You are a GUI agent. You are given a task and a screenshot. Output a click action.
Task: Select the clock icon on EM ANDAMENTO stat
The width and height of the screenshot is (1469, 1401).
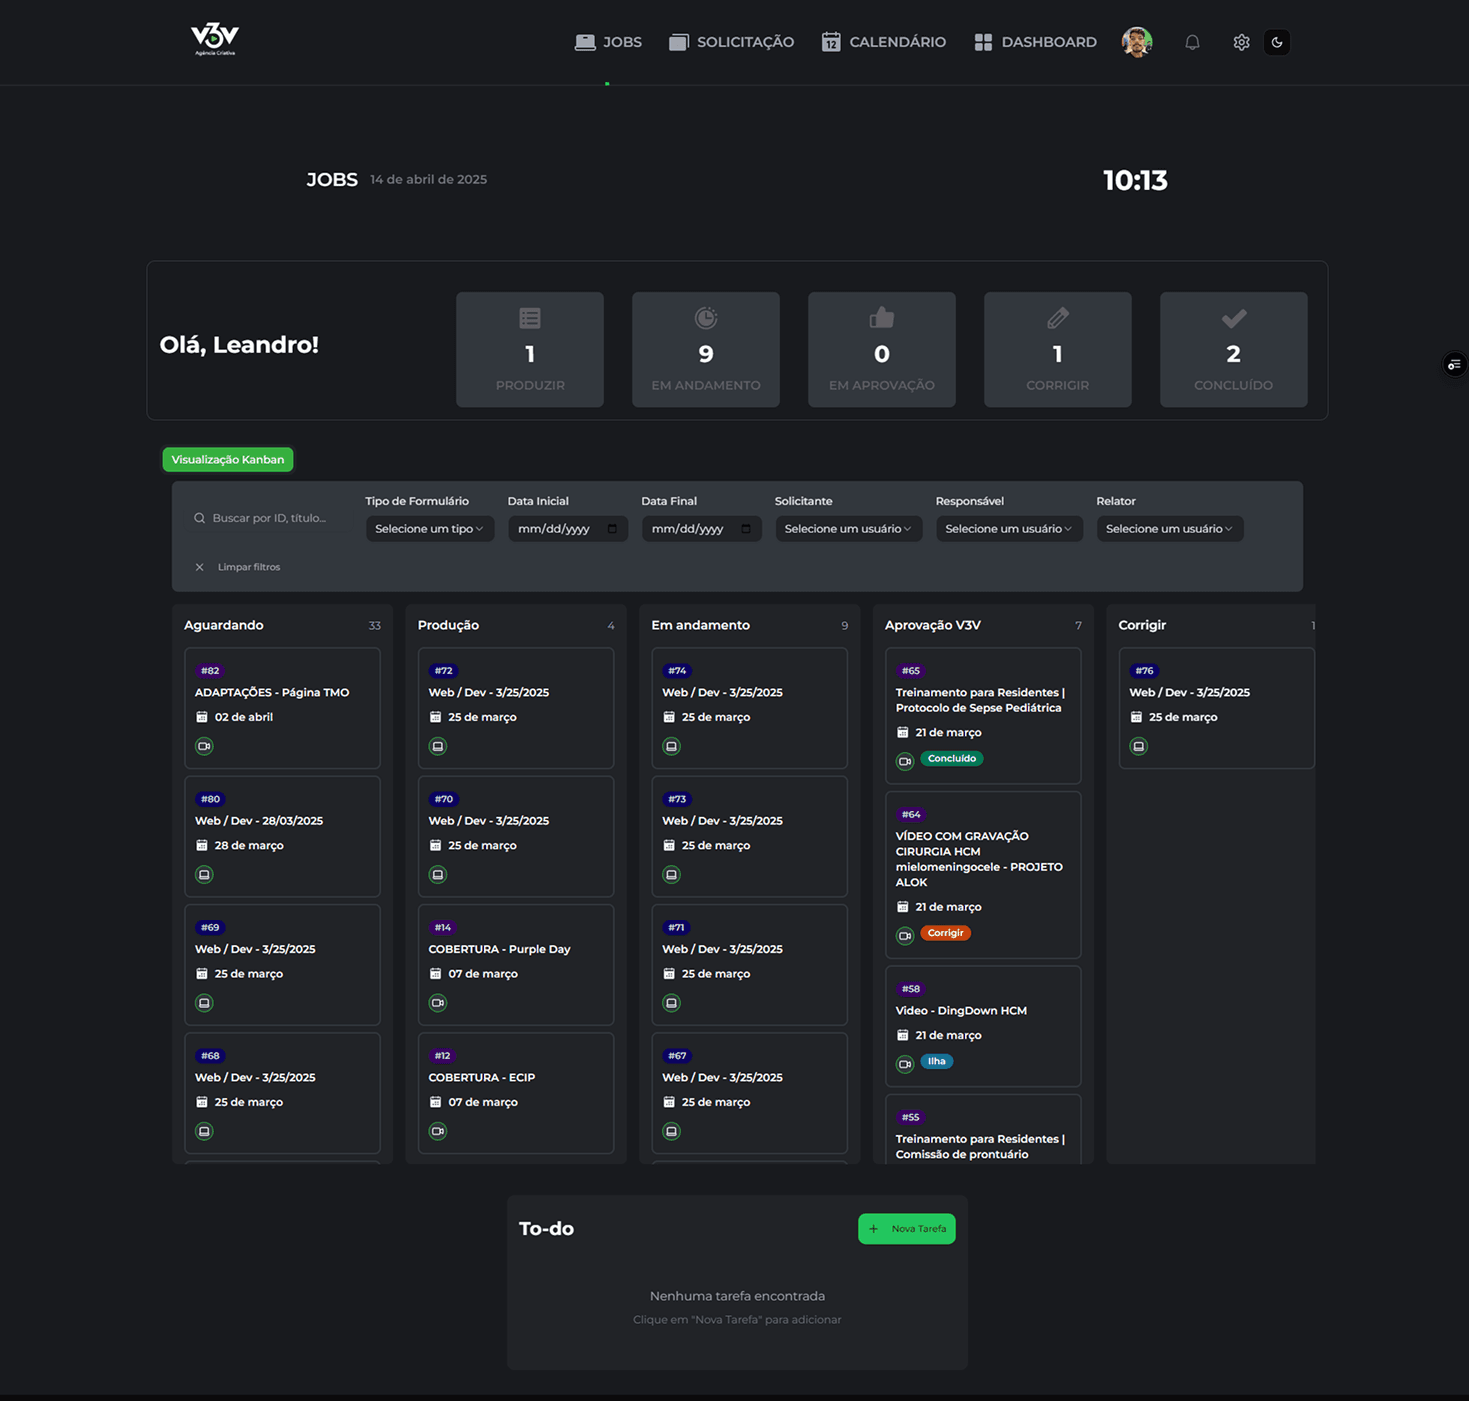[705, 317]
